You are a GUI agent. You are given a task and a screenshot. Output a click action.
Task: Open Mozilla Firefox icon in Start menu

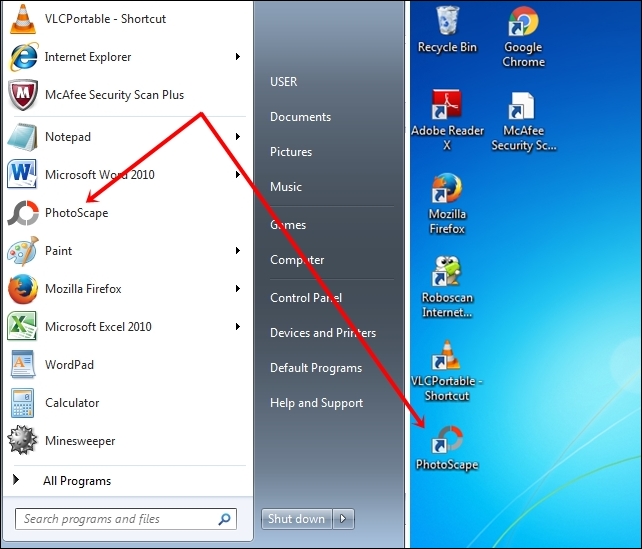tap(23, 289)
